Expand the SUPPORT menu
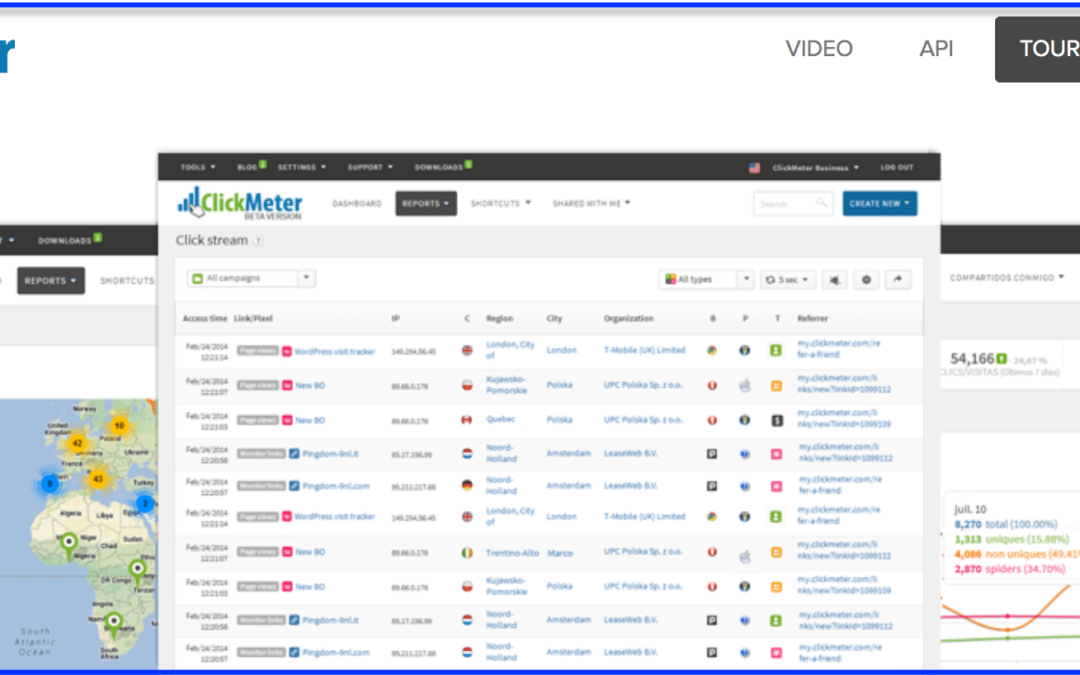This screenshot has width=1080, height=675. 370,167
